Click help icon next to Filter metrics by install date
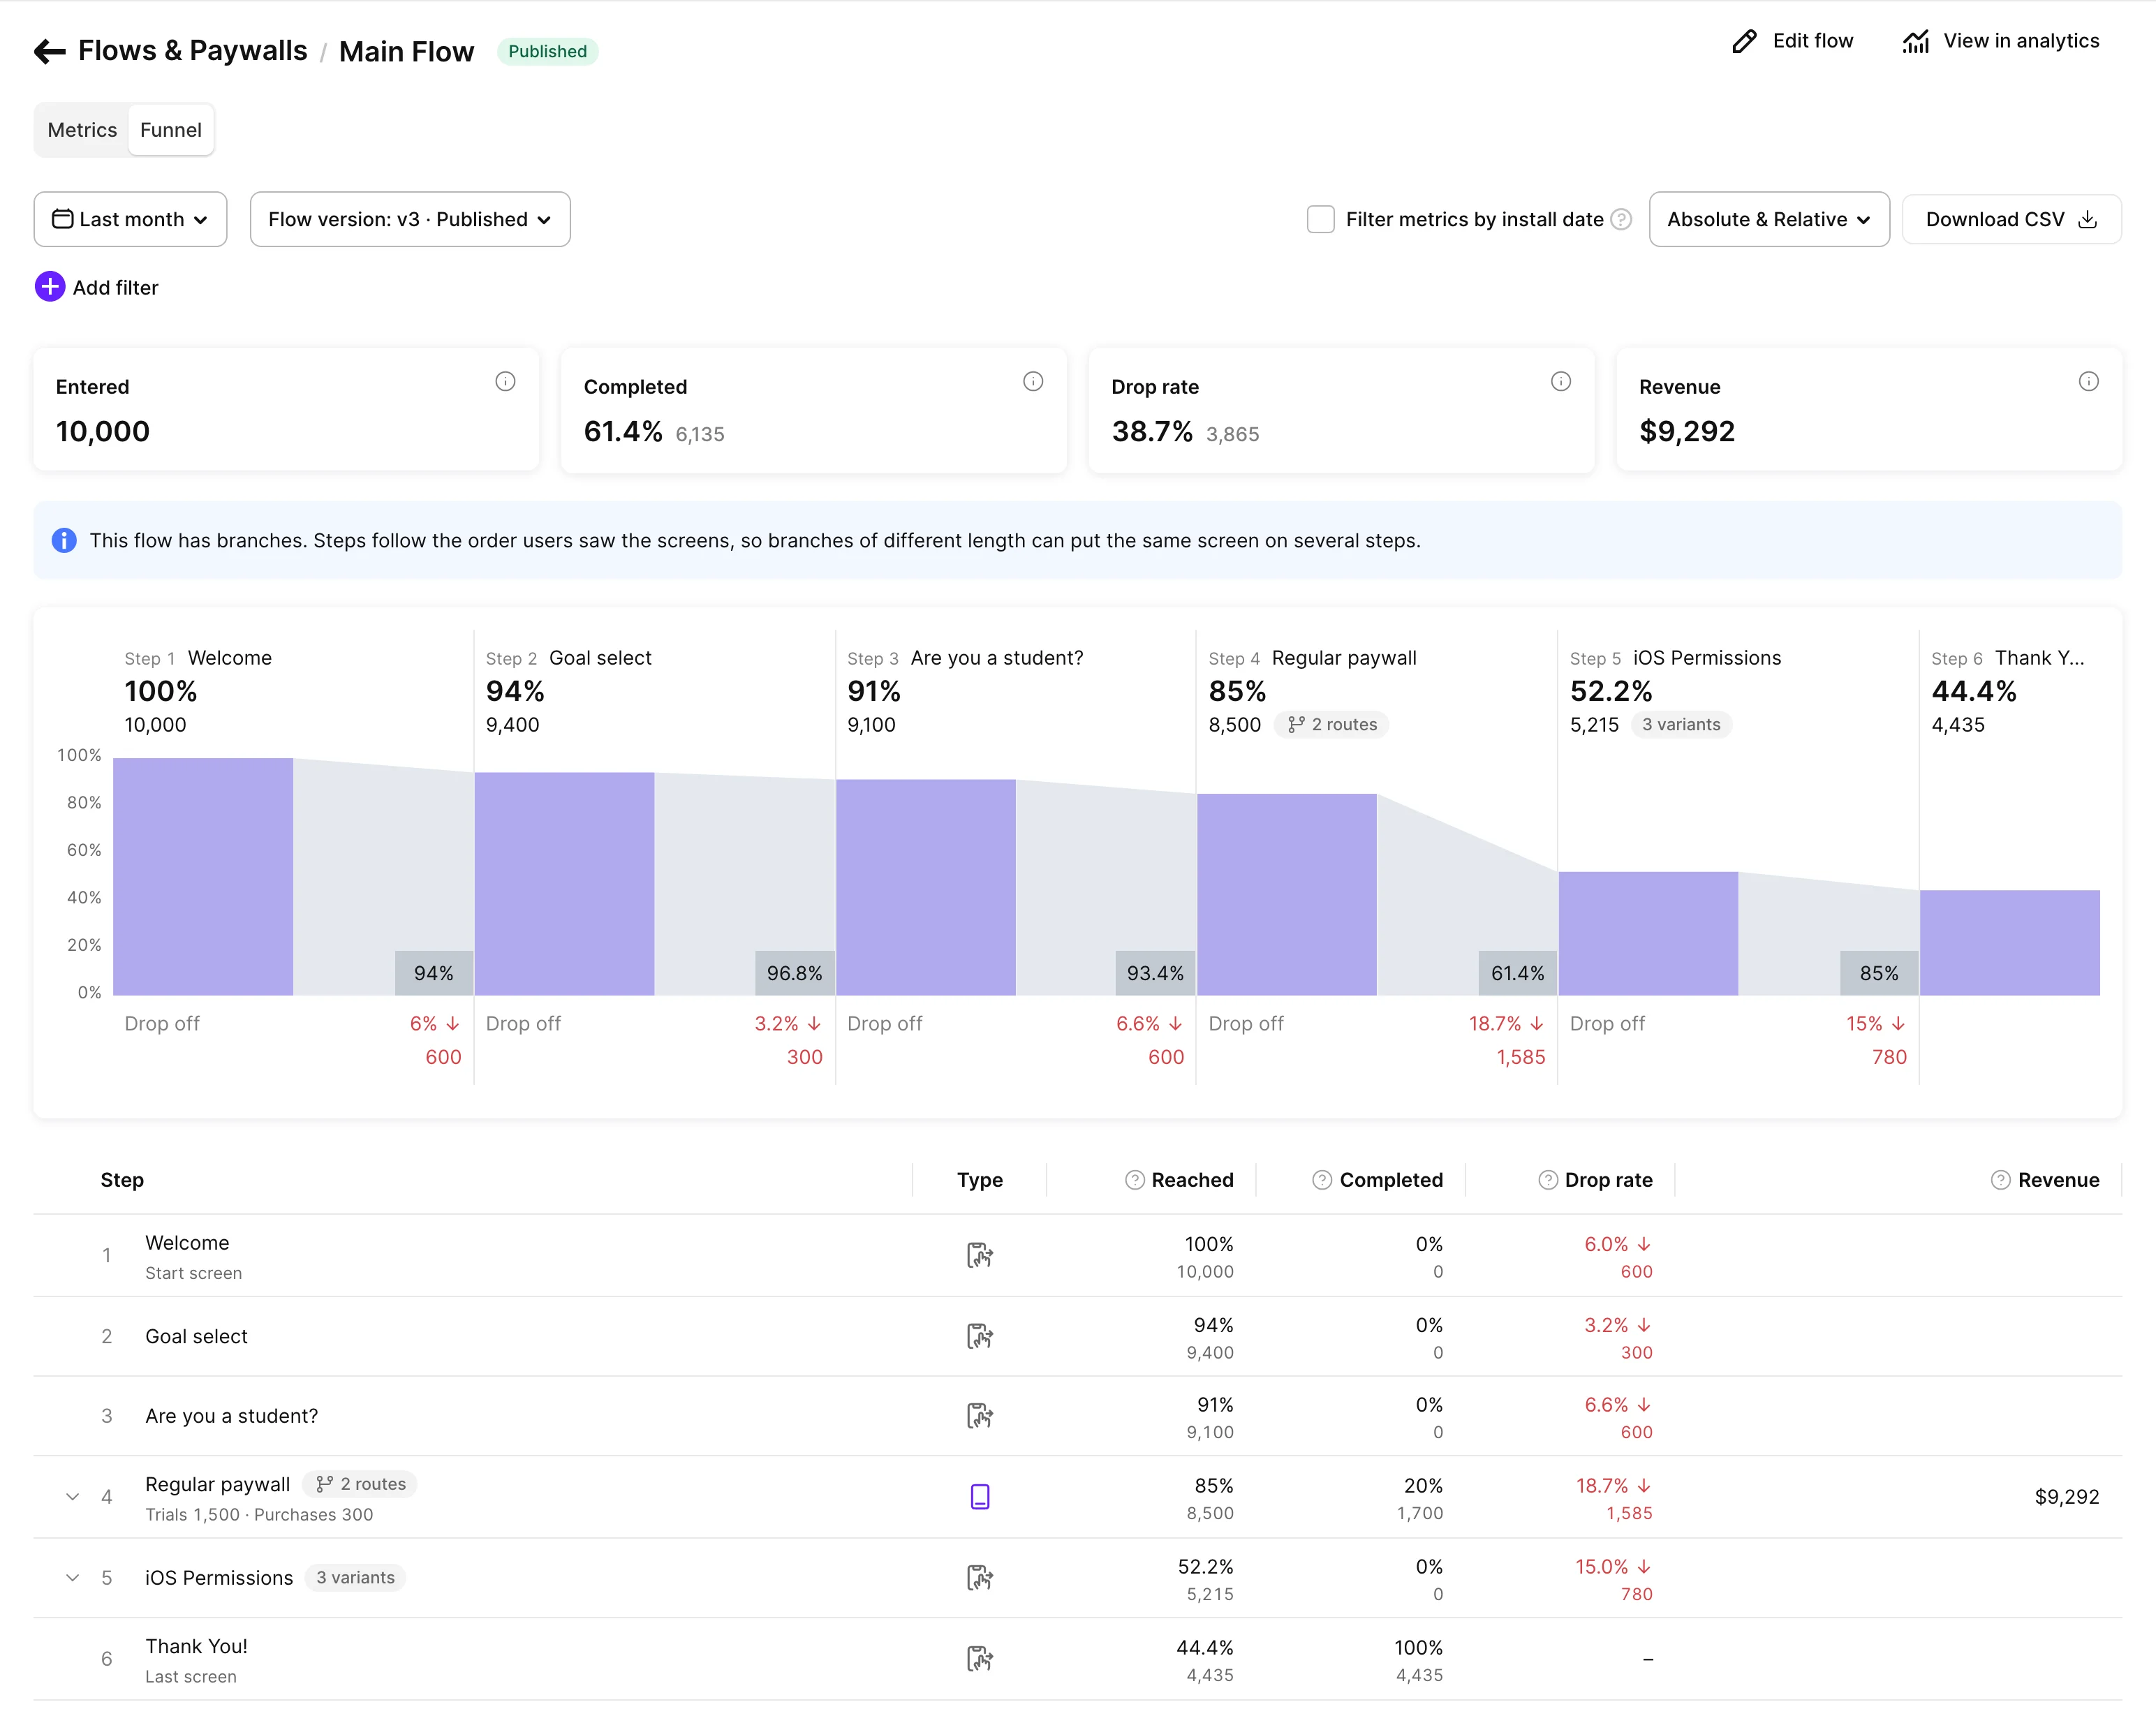The height and width of the screenshot is (1723, 2156). [1621, 219]
